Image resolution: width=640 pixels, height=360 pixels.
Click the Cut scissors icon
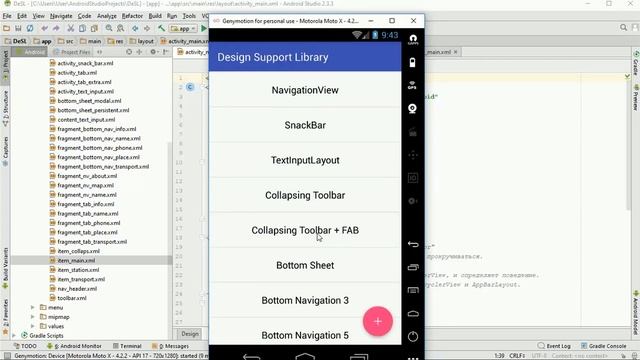pyautogui.click(x=71, y=29)
